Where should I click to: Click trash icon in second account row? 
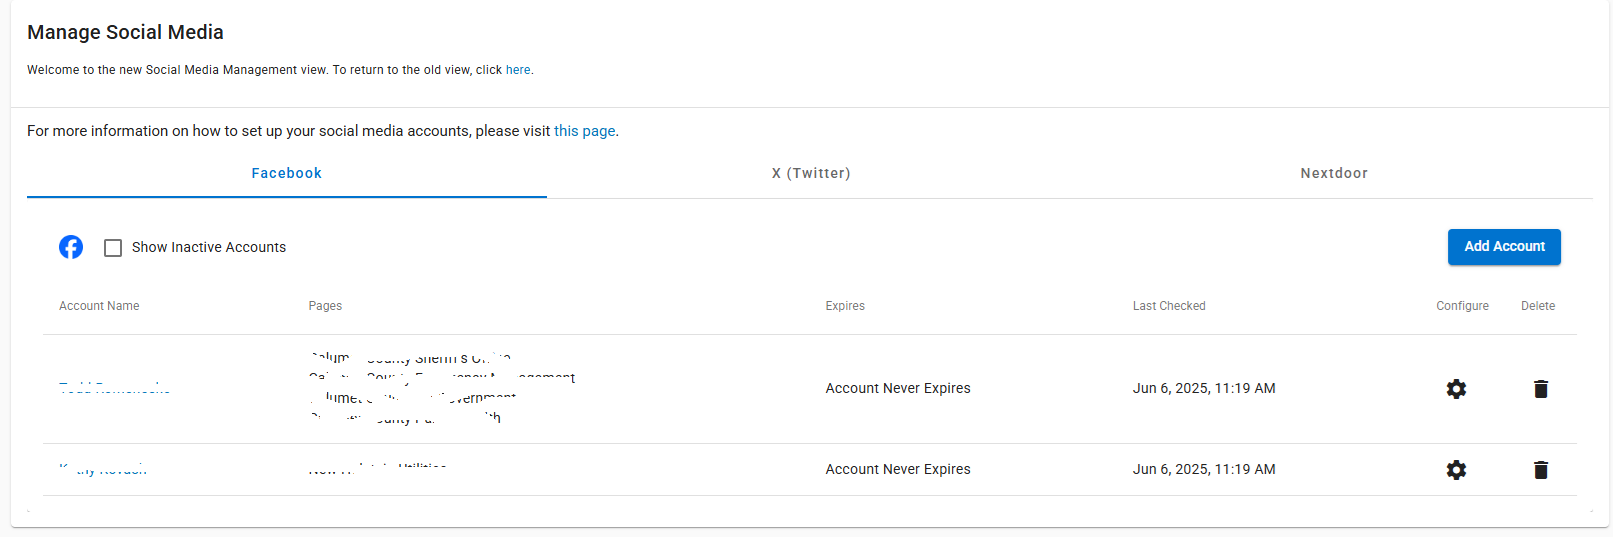pyautogui.click(x=1541, y=470)
